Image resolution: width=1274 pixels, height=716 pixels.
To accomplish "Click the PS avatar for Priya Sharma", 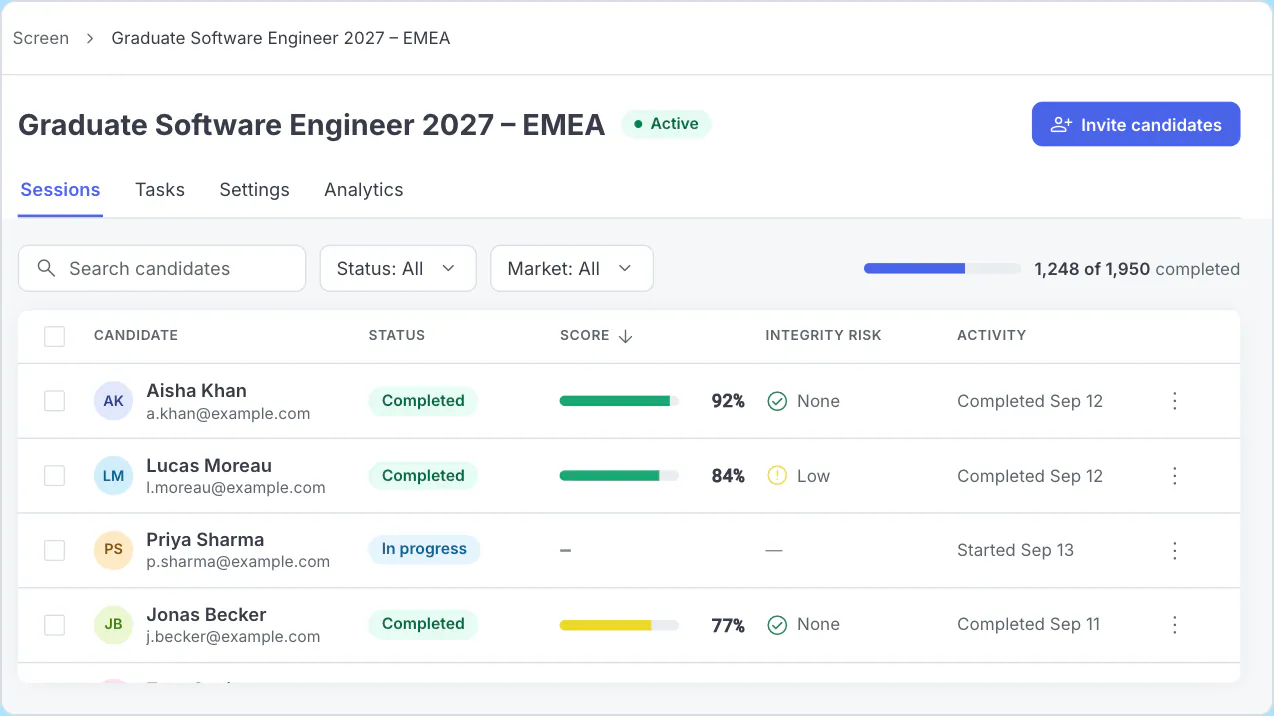I will tap(113, 550).
